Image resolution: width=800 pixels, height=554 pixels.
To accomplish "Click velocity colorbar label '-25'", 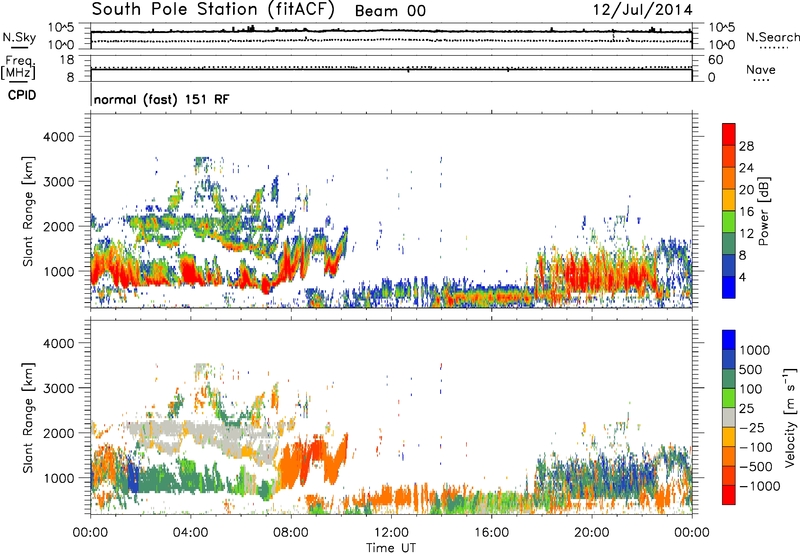I will point(752,427).
